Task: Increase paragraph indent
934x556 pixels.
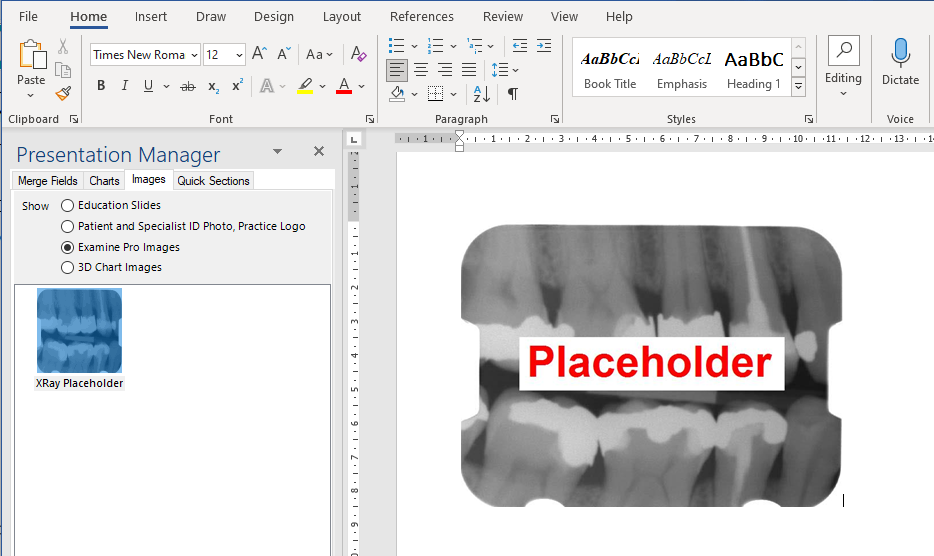Action: [544, 45]
